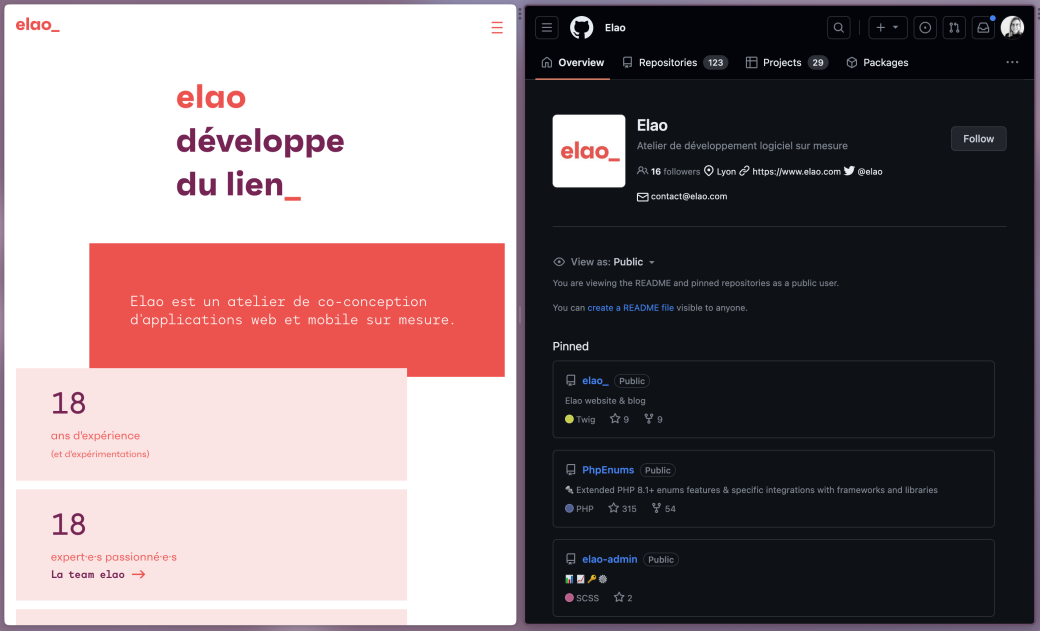The image size is (1040, 631).
Task: Click the 9 forks count on elao_
Action: click(x=653, y=419)
